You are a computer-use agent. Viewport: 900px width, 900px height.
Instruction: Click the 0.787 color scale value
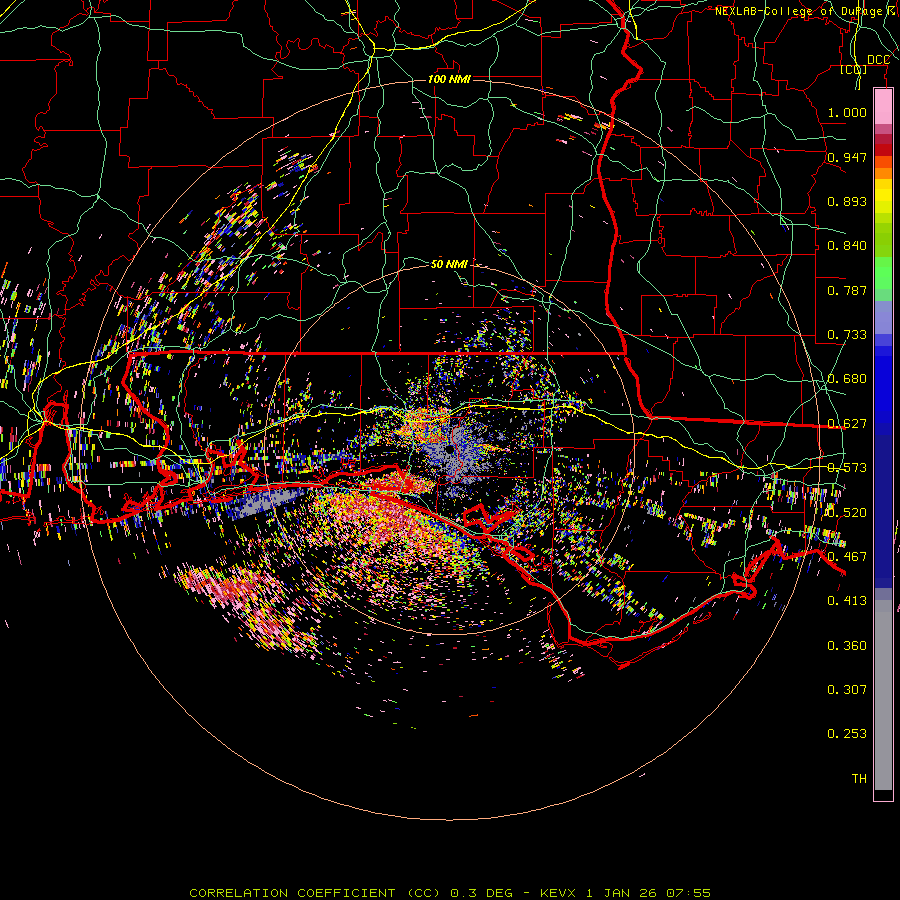point(847,290)
